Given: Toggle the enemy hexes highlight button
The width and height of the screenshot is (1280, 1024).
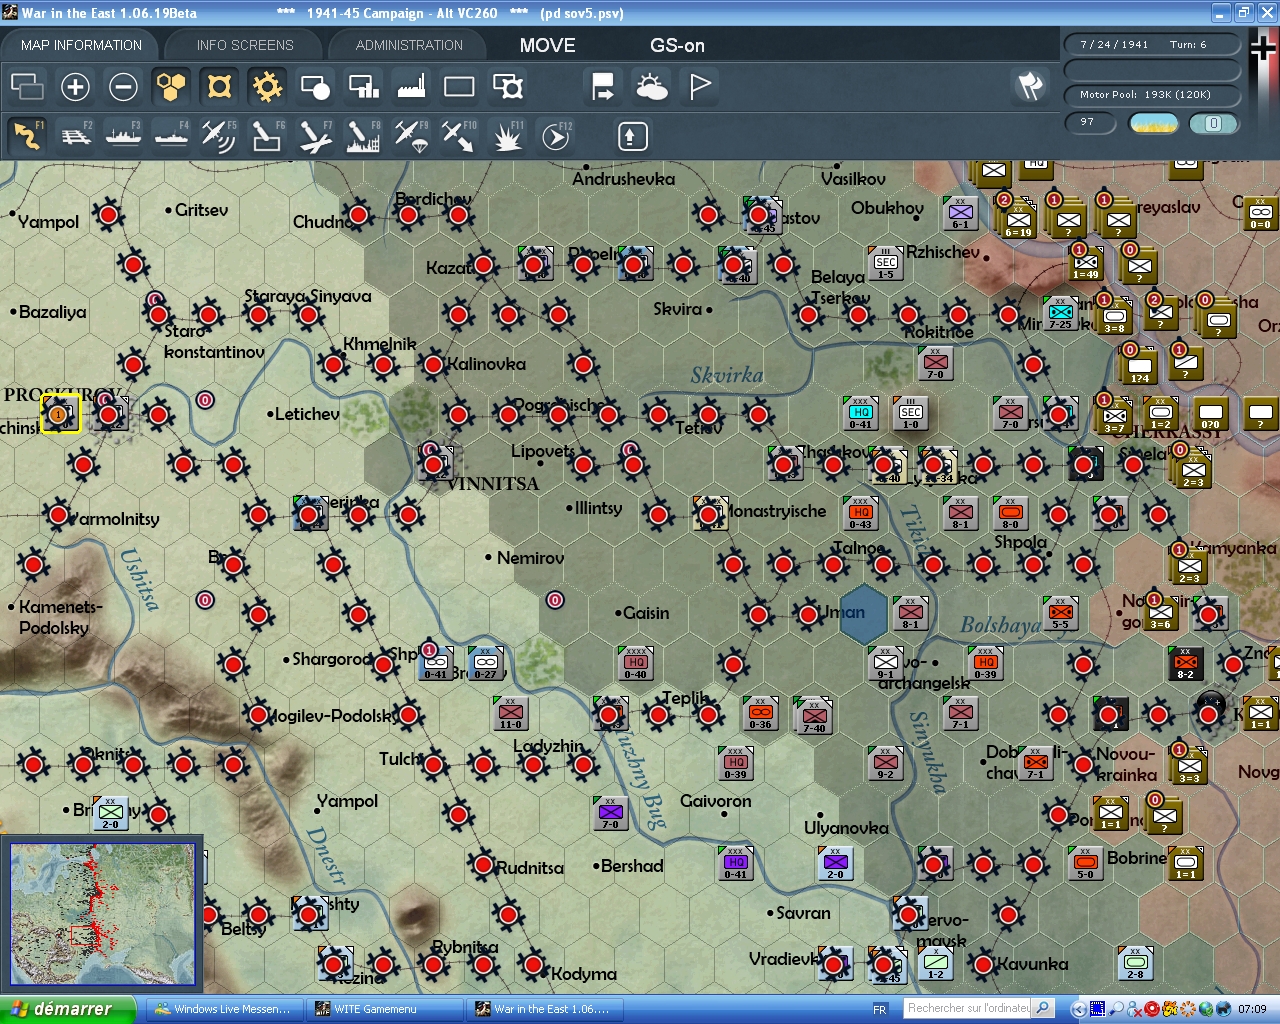Looking at the screenshot, I should click(219, 87).
